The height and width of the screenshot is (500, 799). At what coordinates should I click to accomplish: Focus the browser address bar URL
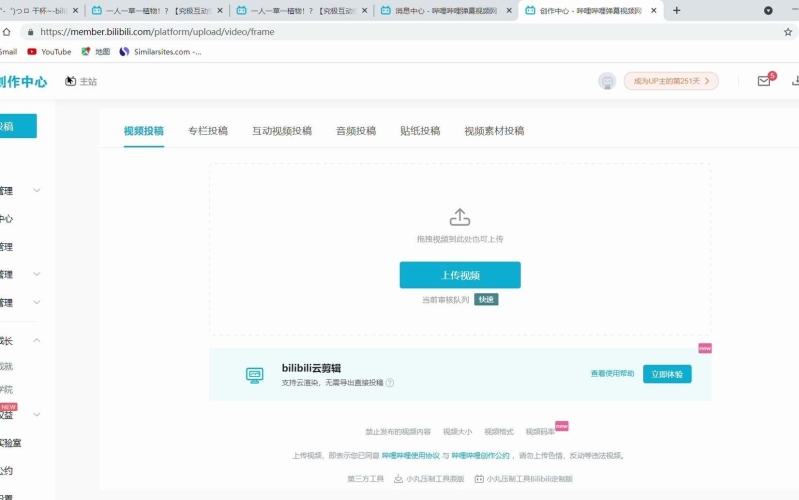(x=157, y=32)
